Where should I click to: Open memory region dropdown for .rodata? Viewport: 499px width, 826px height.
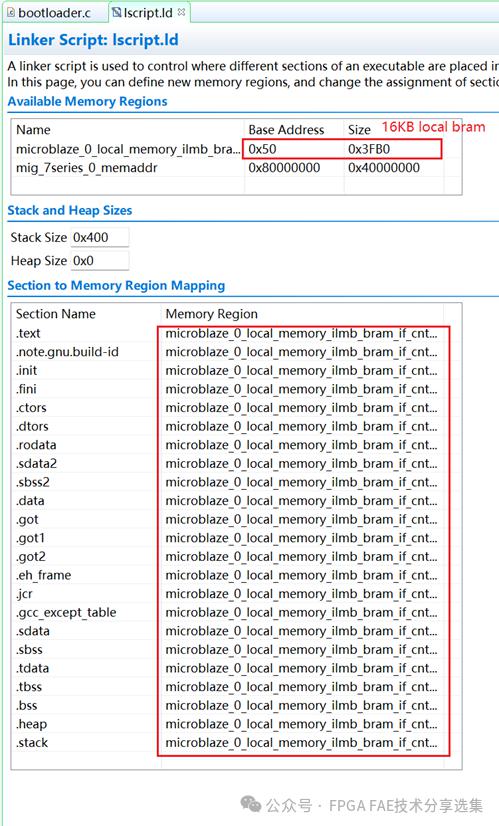(301, 445)
